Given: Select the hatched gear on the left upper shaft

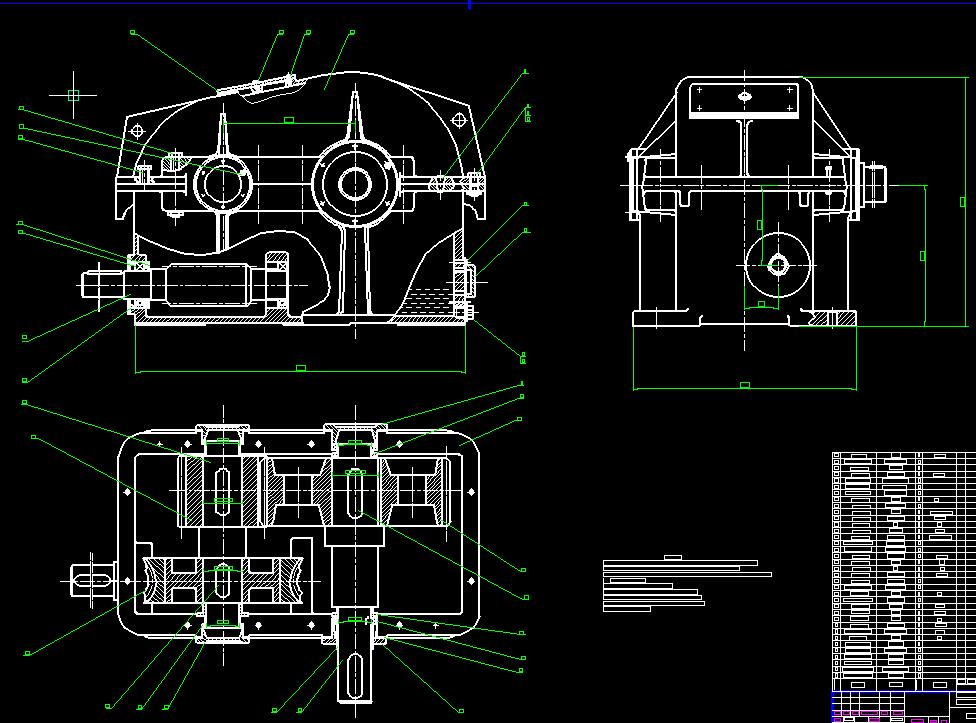Looking at the screenshot, I should coord(222,492).
